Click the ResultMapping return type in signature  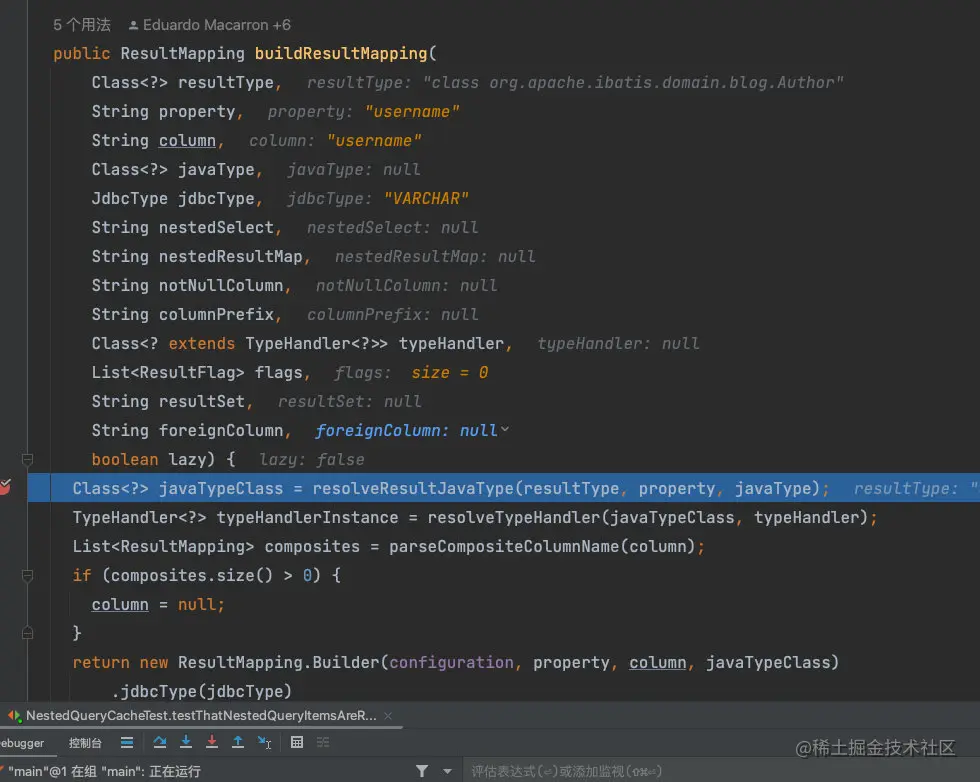[182, 53]
